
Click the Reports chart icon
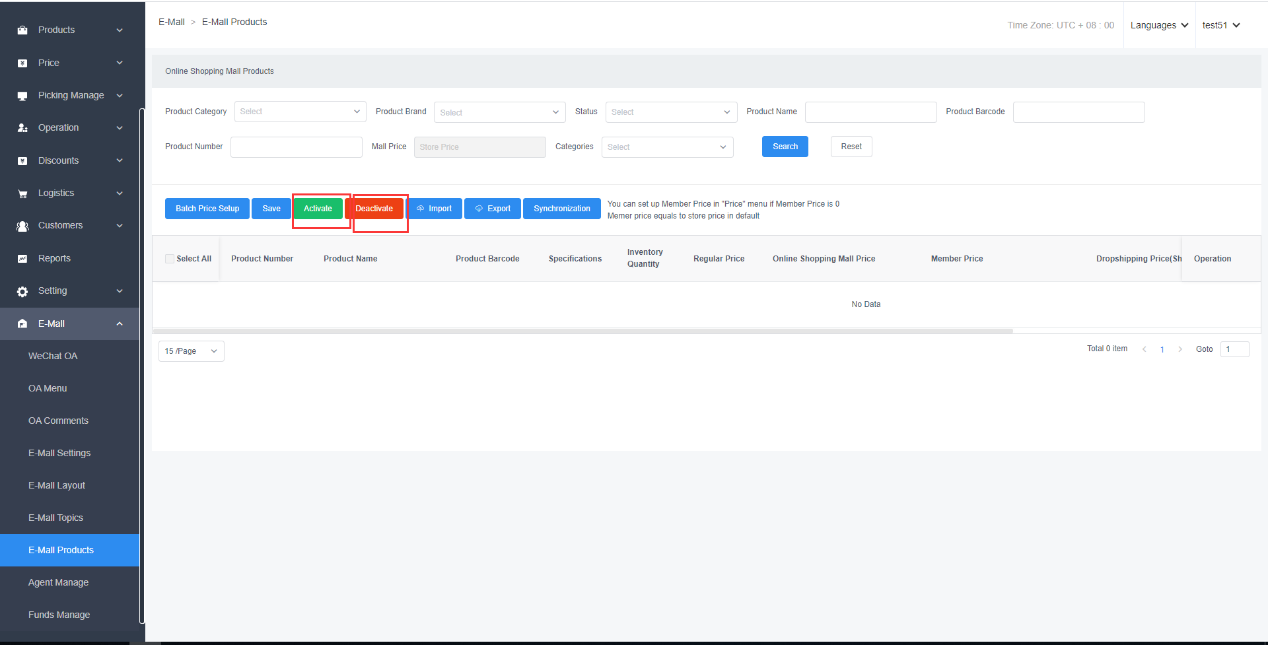22,259
